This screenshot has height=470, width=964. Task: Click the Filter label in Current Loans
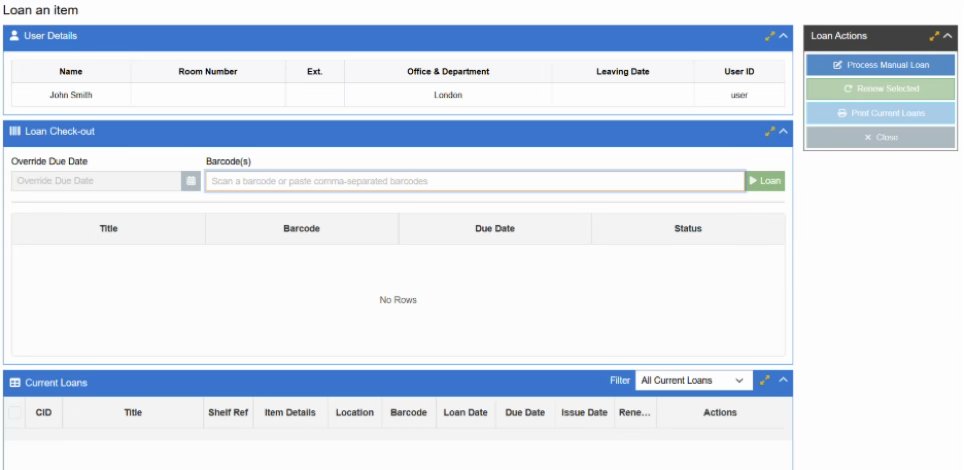(620, 381)
